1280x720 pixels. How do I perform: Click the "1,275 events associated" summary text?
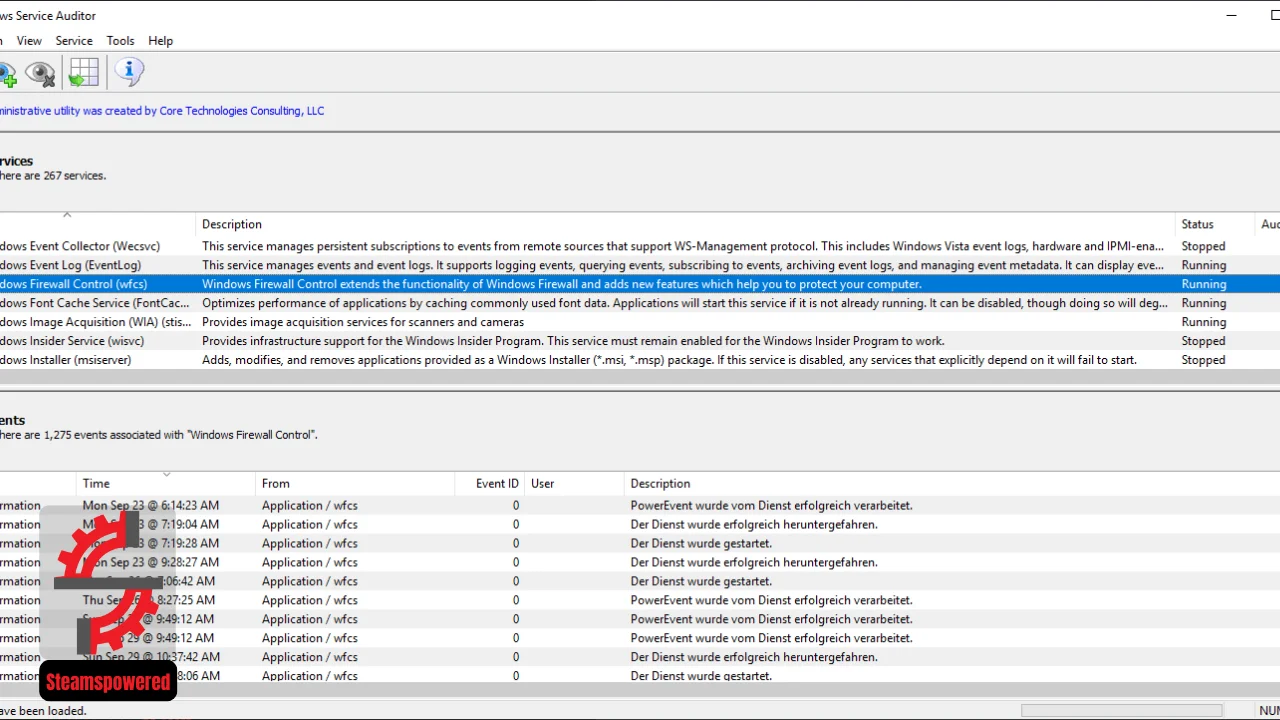(159, 435)
